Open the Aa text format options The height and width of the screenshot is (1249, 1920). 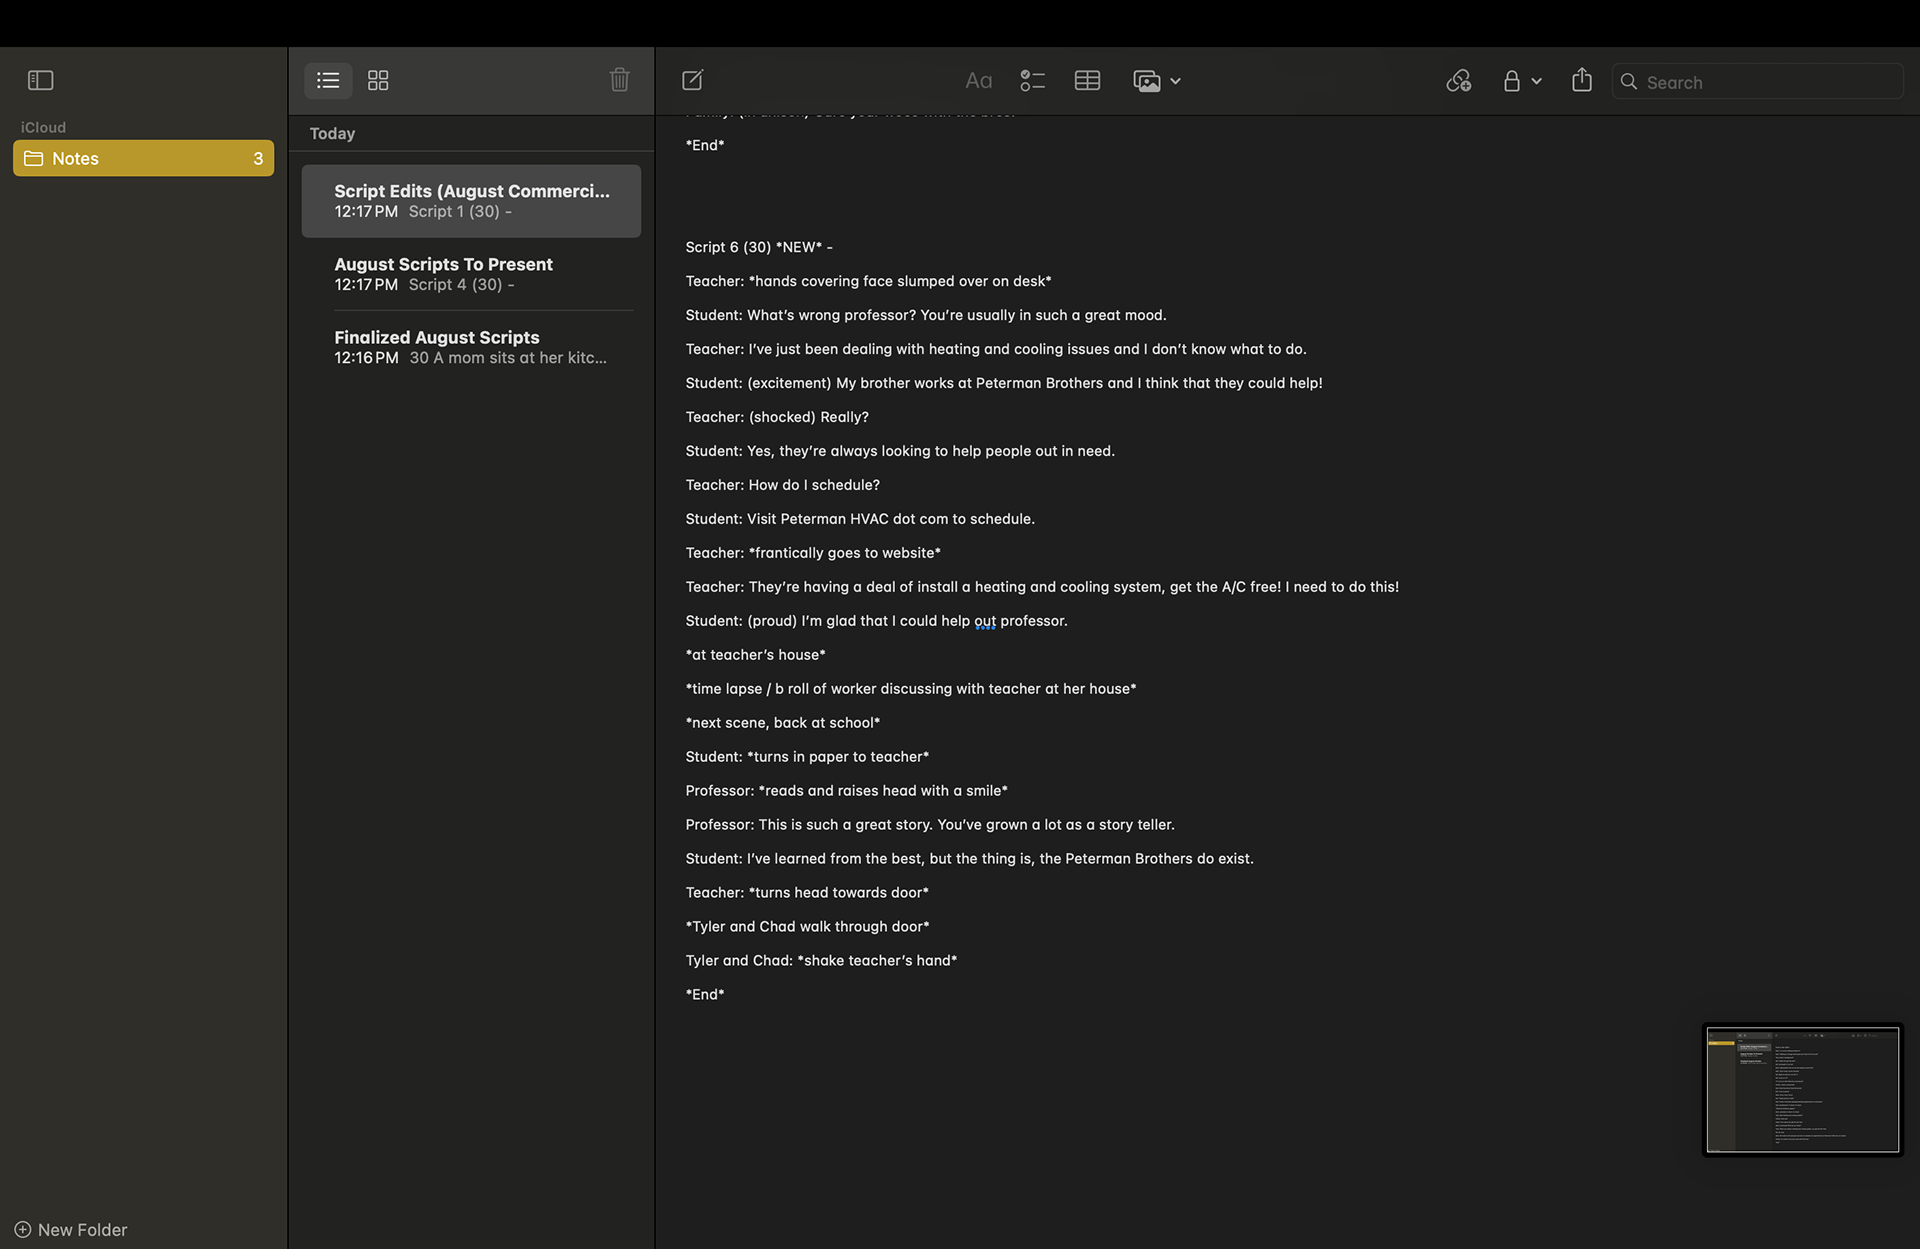pos(978,81)
